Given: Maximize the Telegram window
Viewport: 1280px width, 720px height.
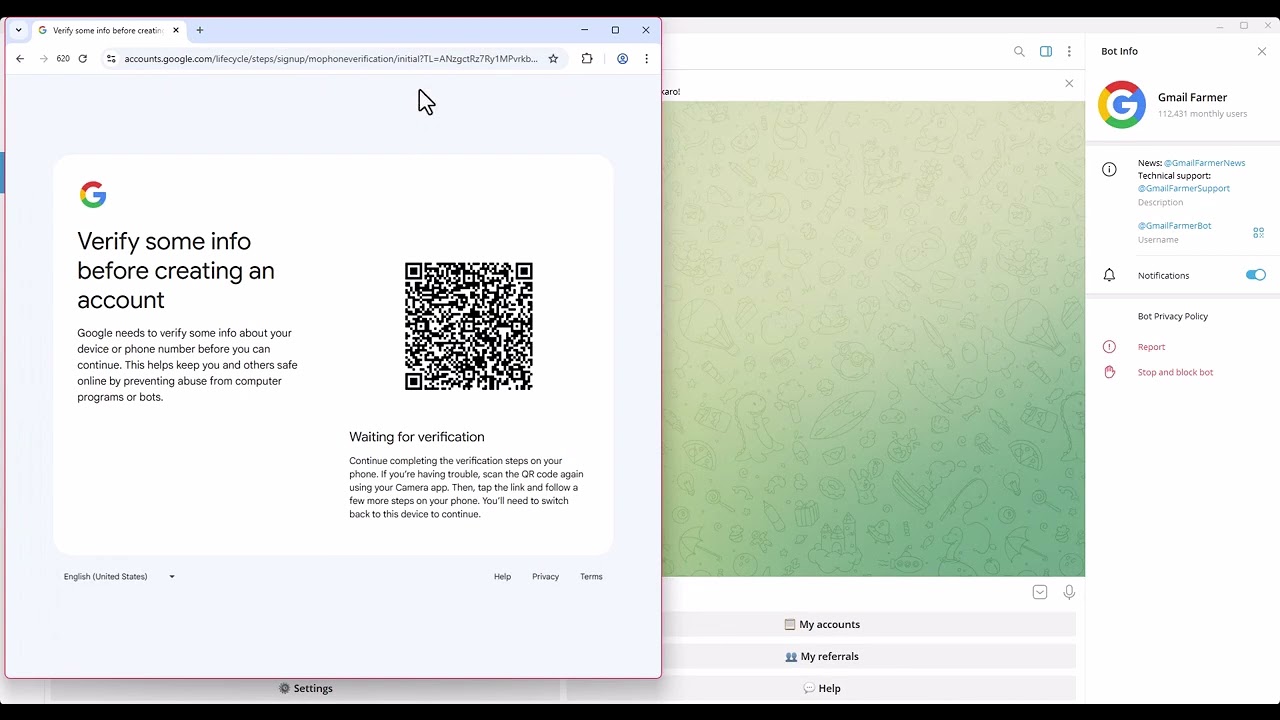Looking at the screenshot, I should click(1244, 26).
